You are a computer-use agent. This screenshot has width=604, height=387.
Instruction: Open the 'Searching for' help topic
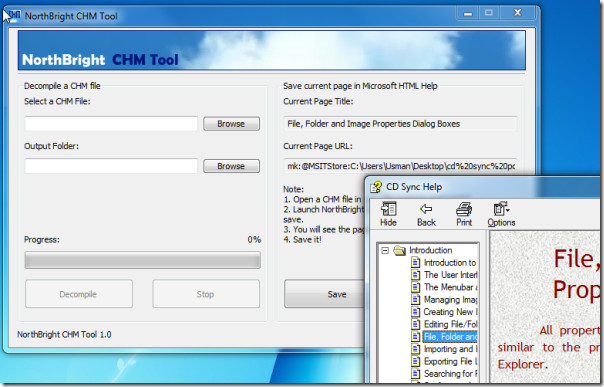click(x=450, y=374)
